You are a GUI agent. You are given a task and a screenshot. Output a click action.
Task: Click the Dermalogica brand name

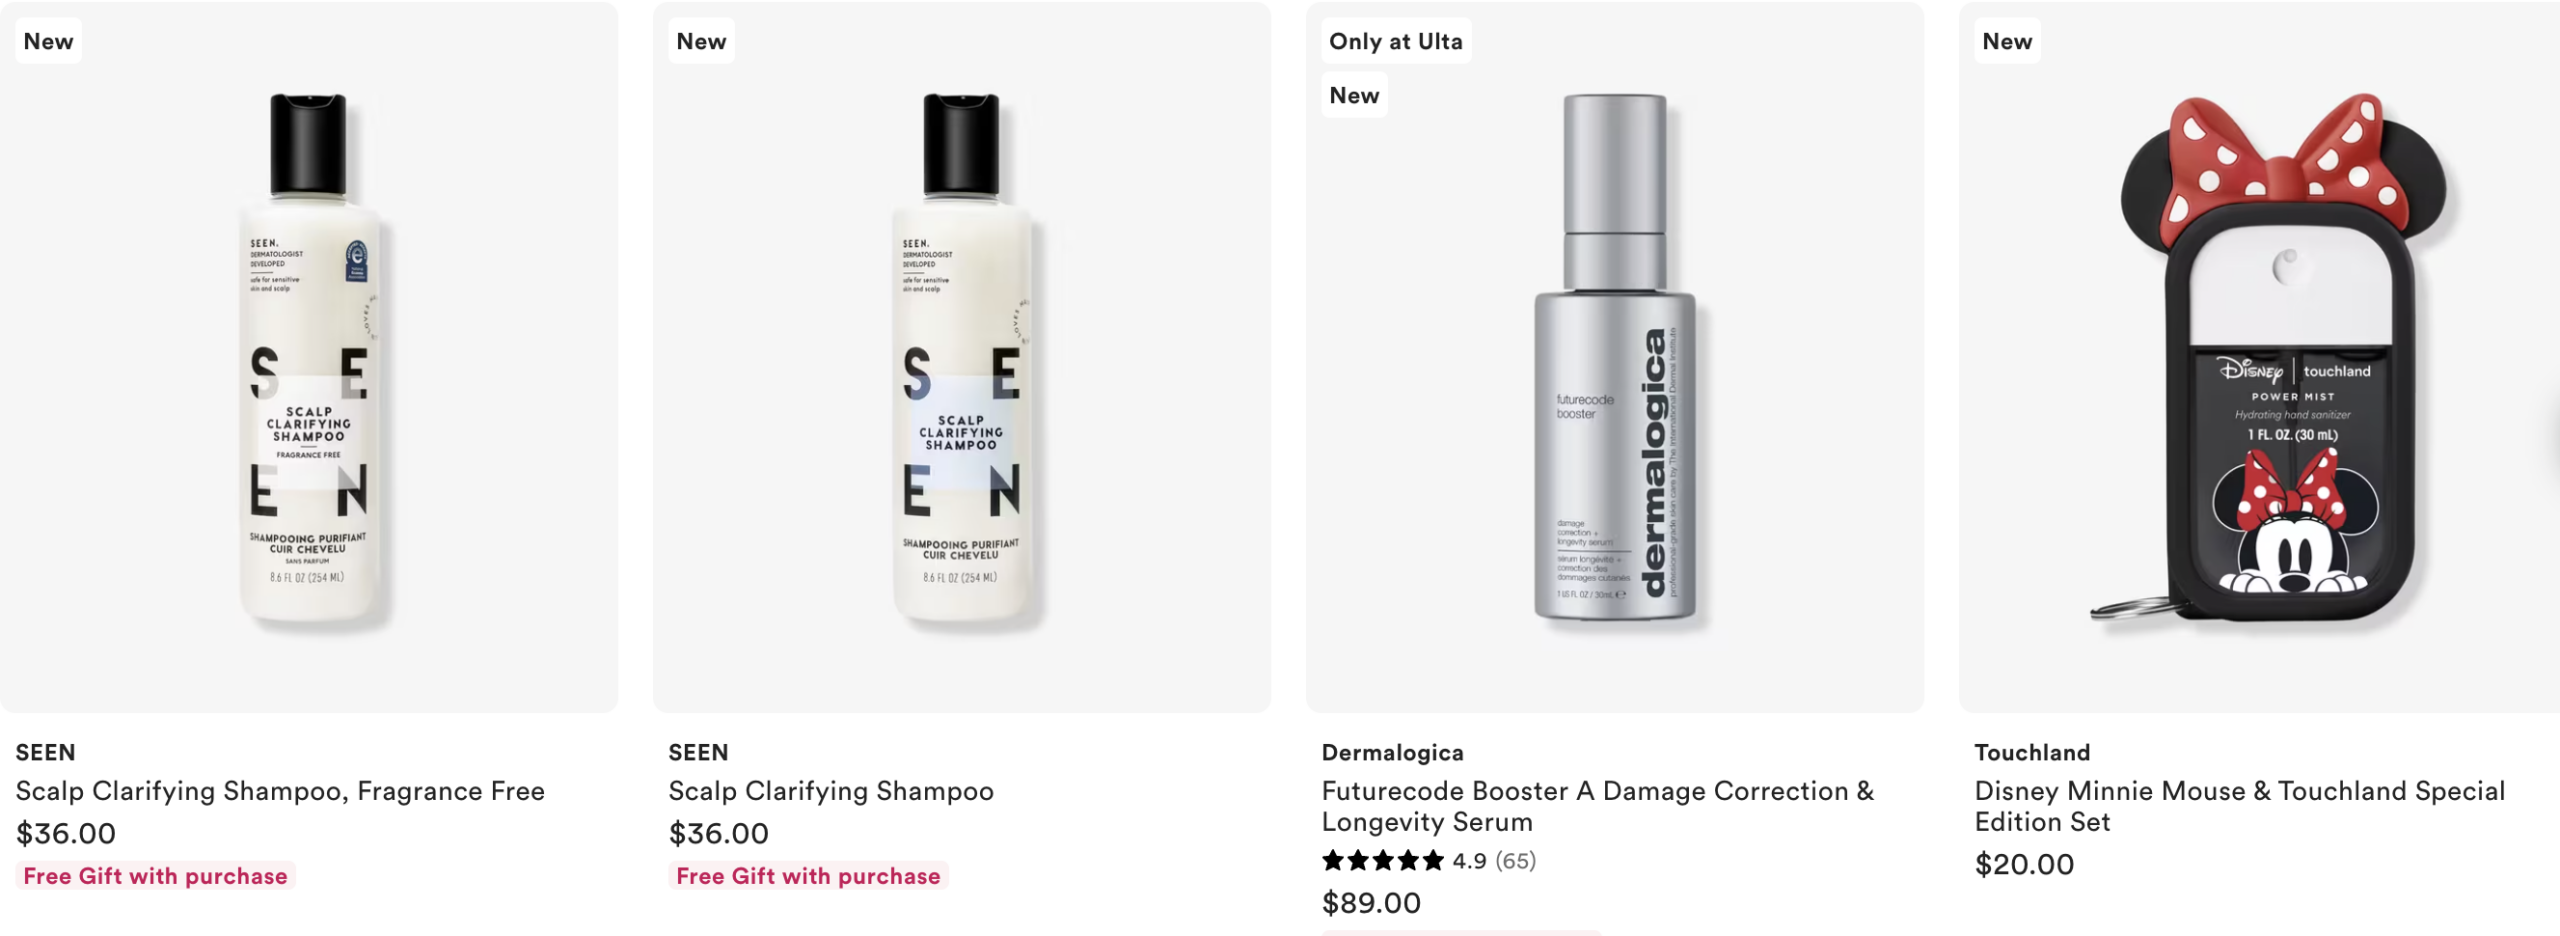(x=1392, y=752)
